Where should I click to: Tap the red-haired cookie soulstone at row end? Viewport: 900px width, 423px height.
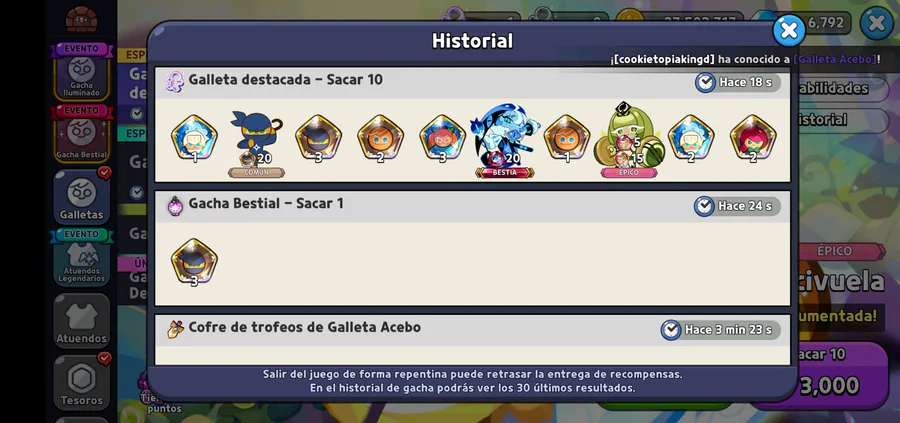pyautogui.click(x=752, y=138)
